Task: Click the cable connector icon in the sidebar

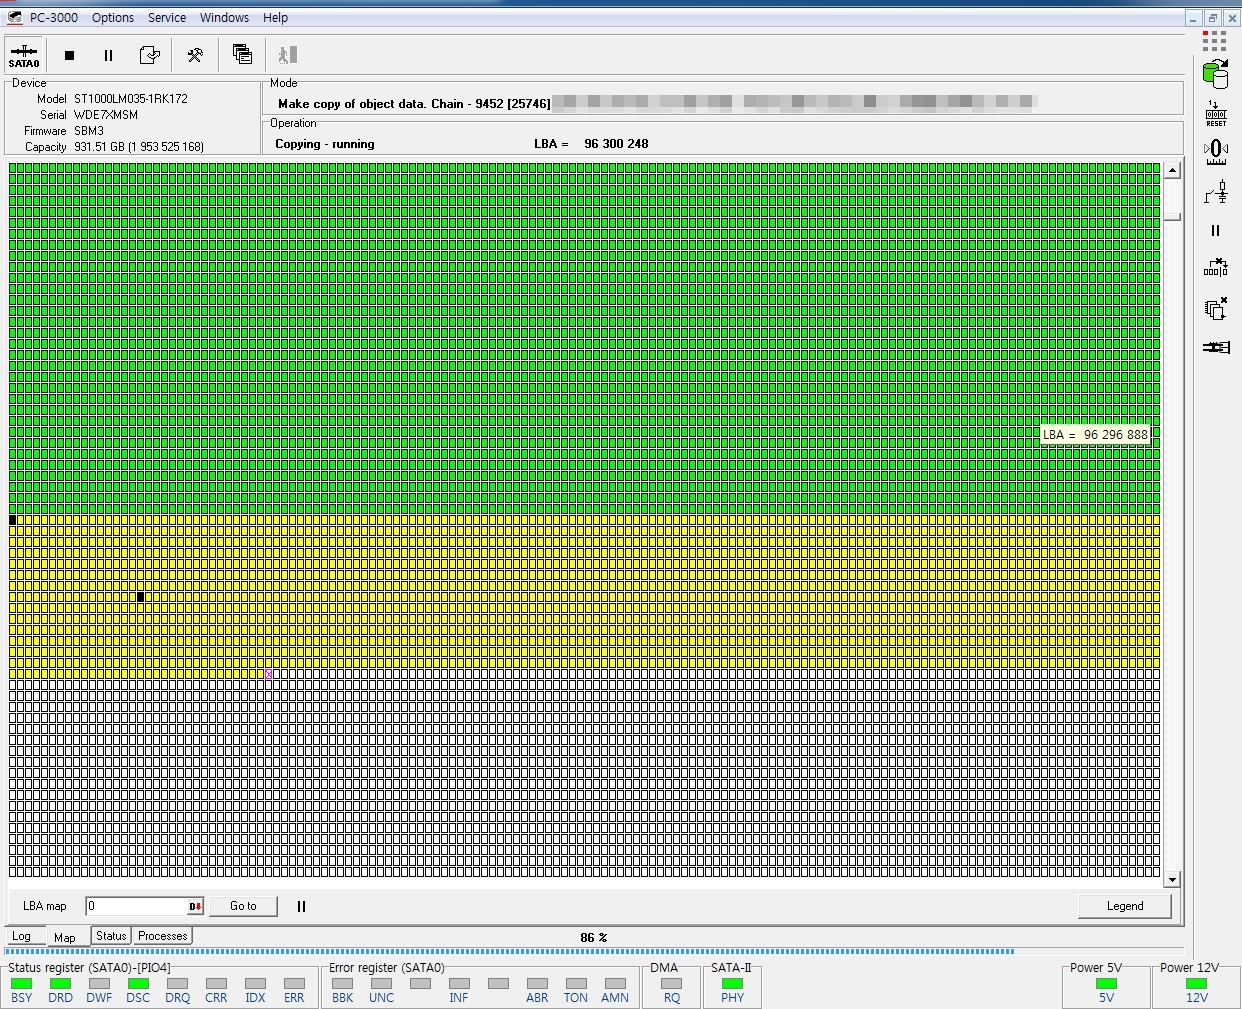Action: [x=1216, y=347]
